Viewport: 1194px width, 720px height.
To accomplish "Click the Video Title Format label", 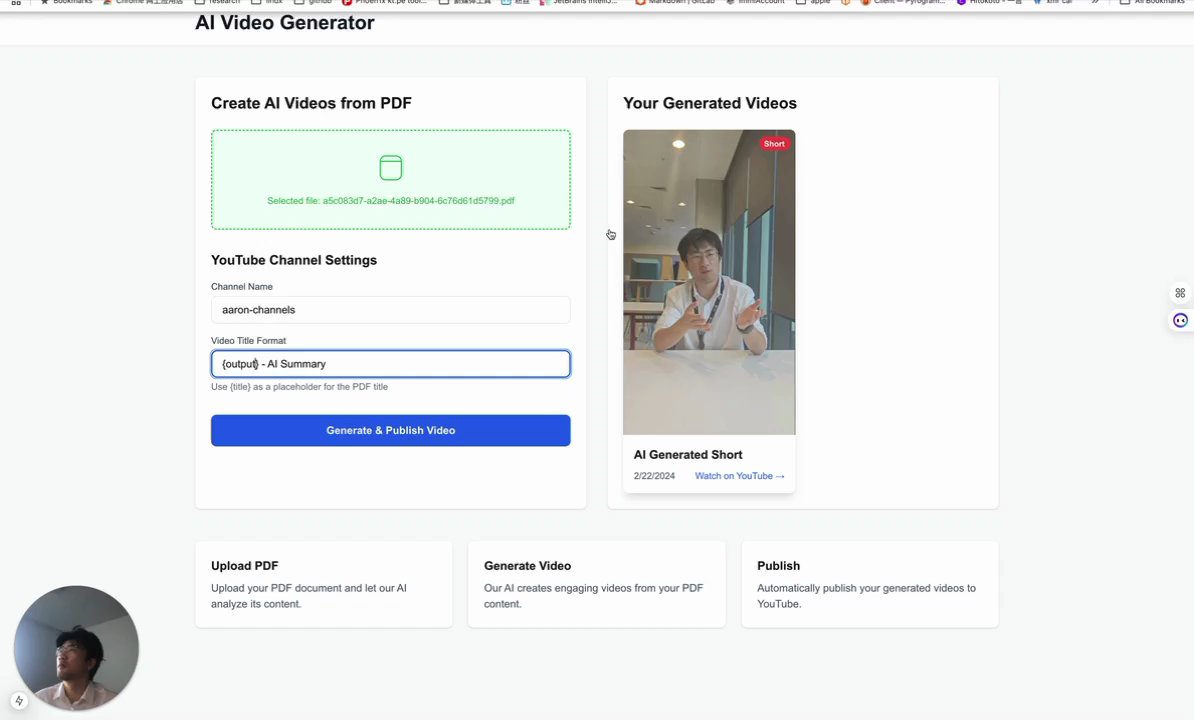I will tap(248, 341).
